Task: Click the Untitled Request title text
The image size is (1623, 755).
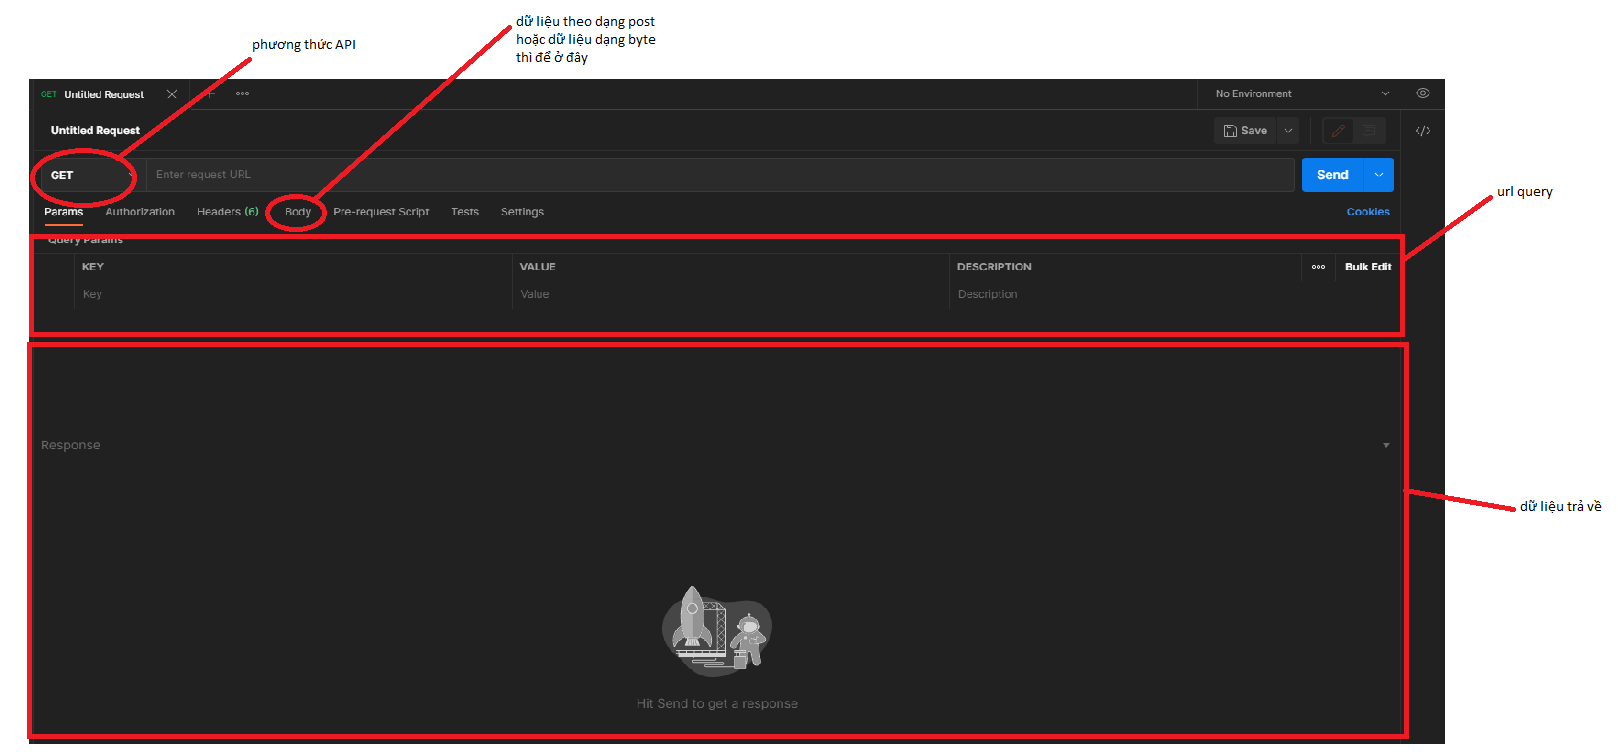Action: [x=95, y=131]
